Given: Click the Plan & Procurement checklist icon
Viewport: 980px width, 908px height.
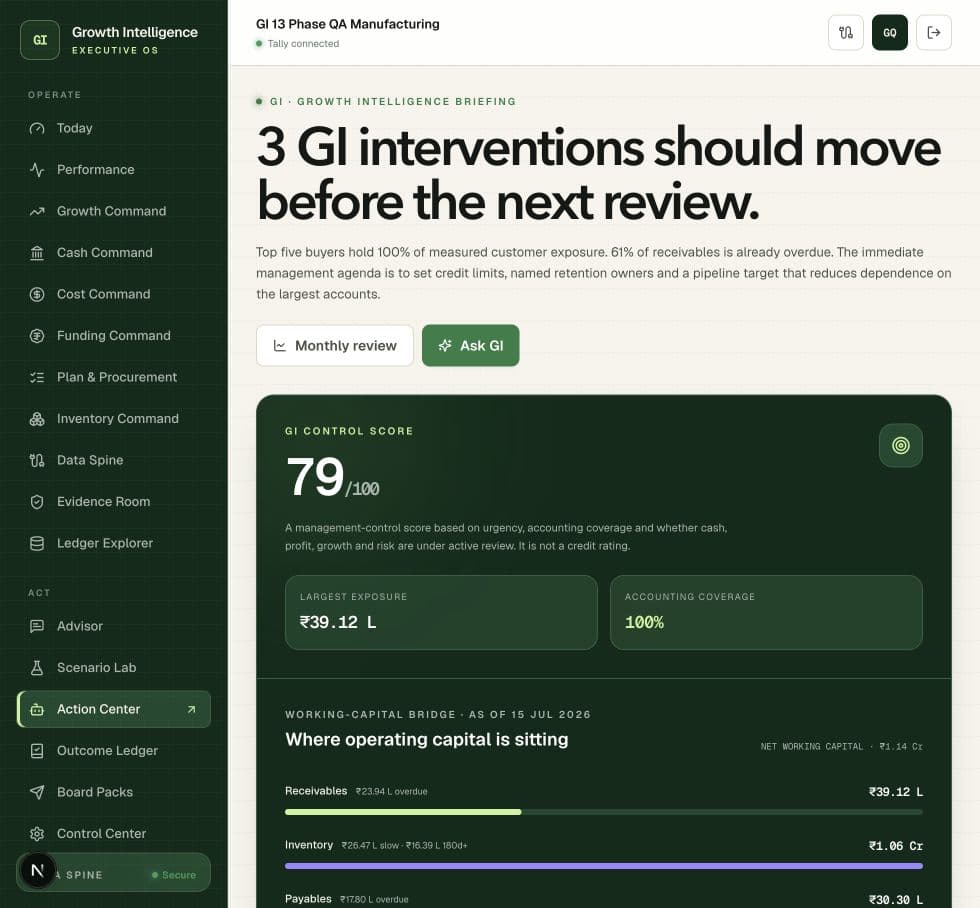Looking at the screenshot, I should [x=37, y=377].
